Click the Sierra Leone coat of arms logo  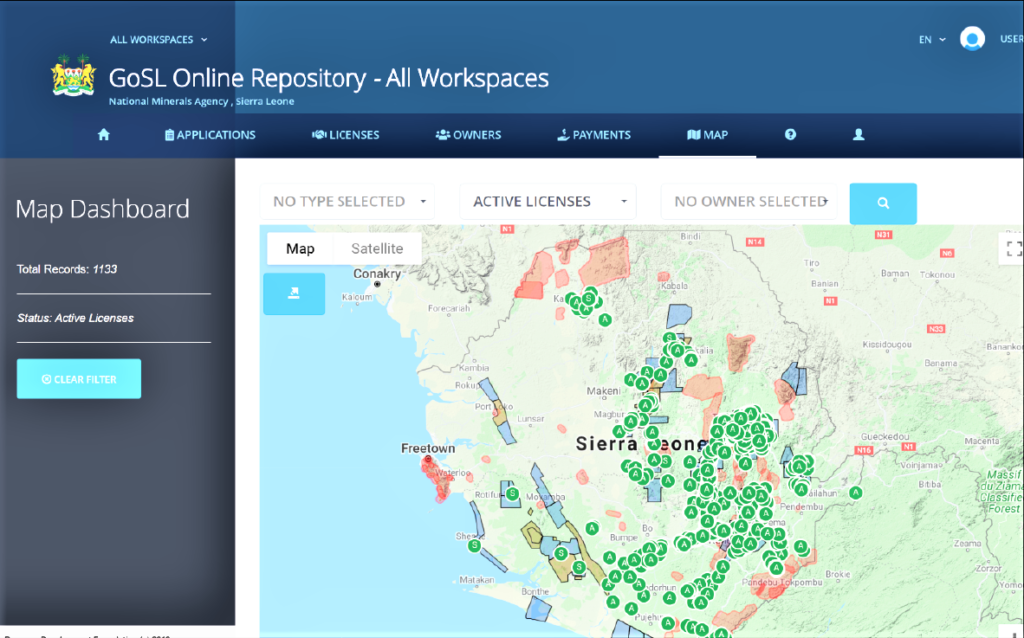[x=73, y=76]
